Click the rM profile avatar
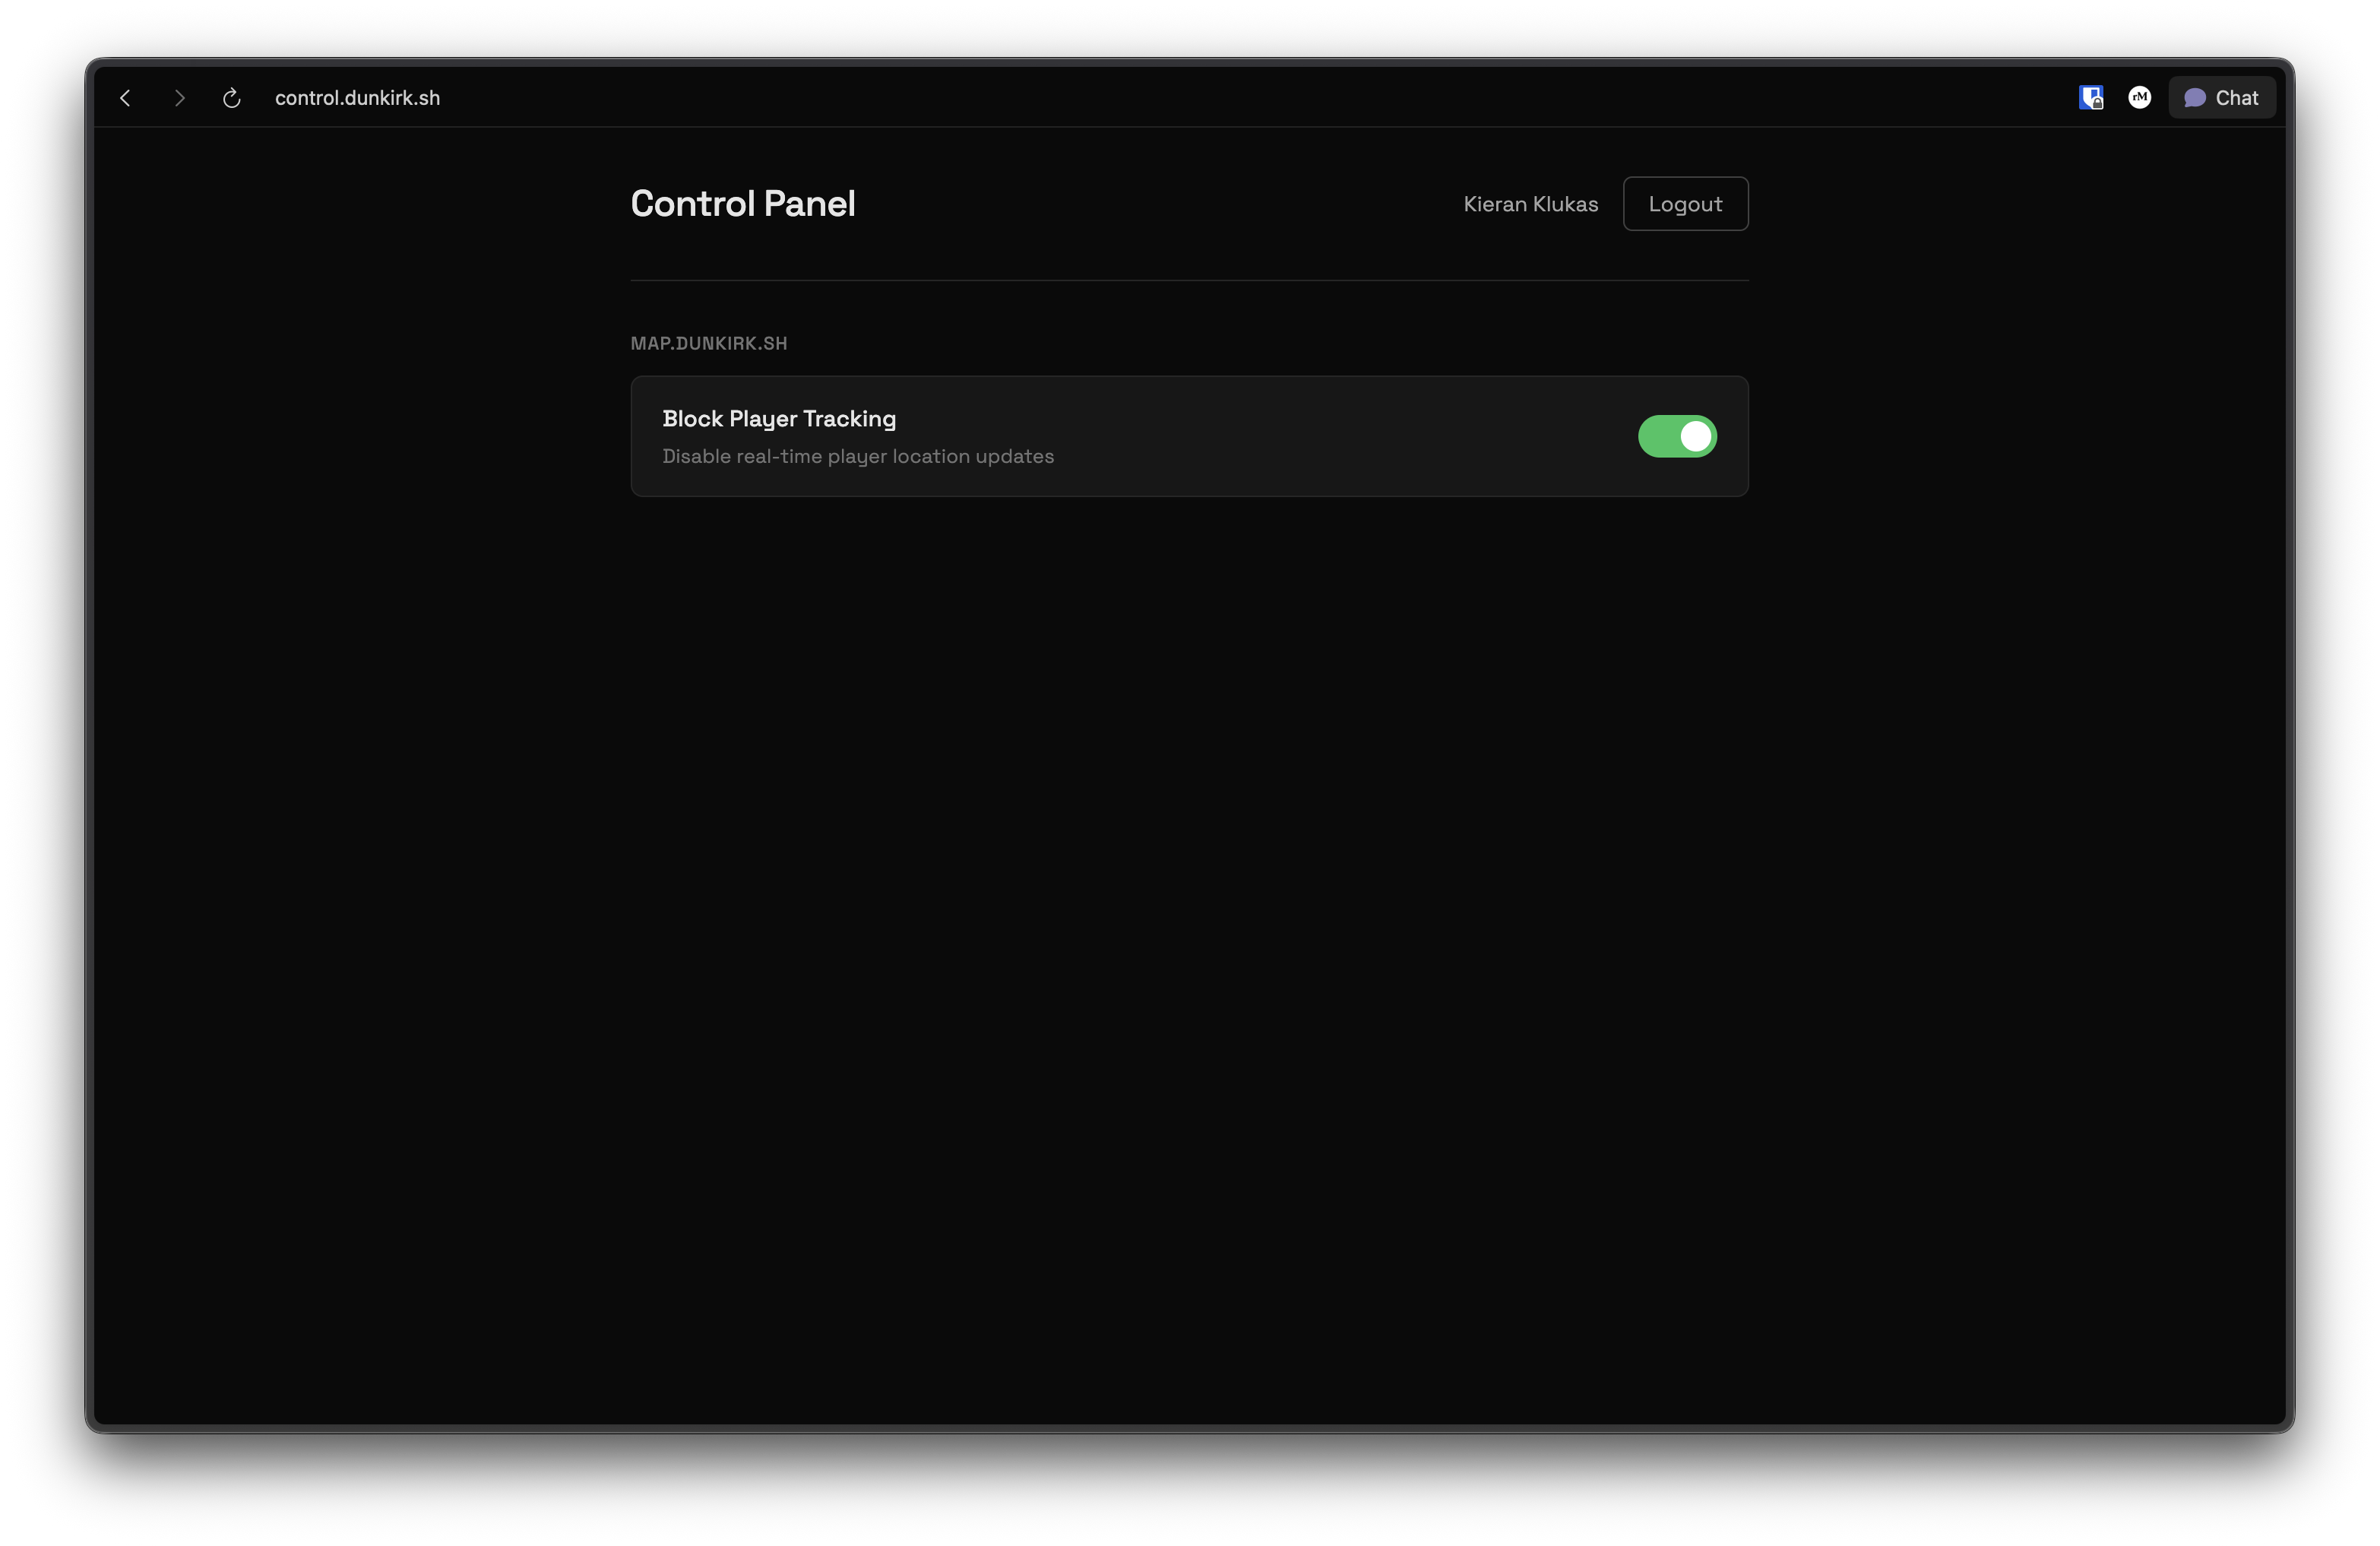2380x1546 pixels. [x=2140, y=97]
